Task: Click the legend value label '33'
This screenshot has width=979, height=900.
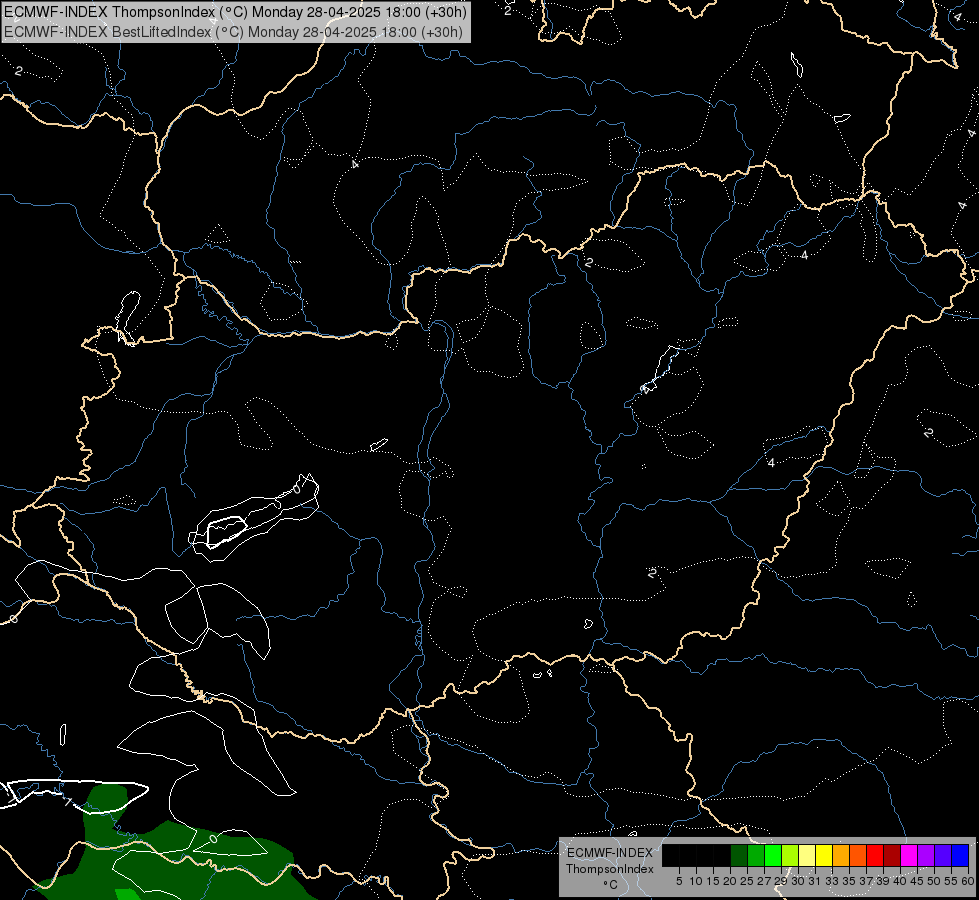Action: point(832,881)
